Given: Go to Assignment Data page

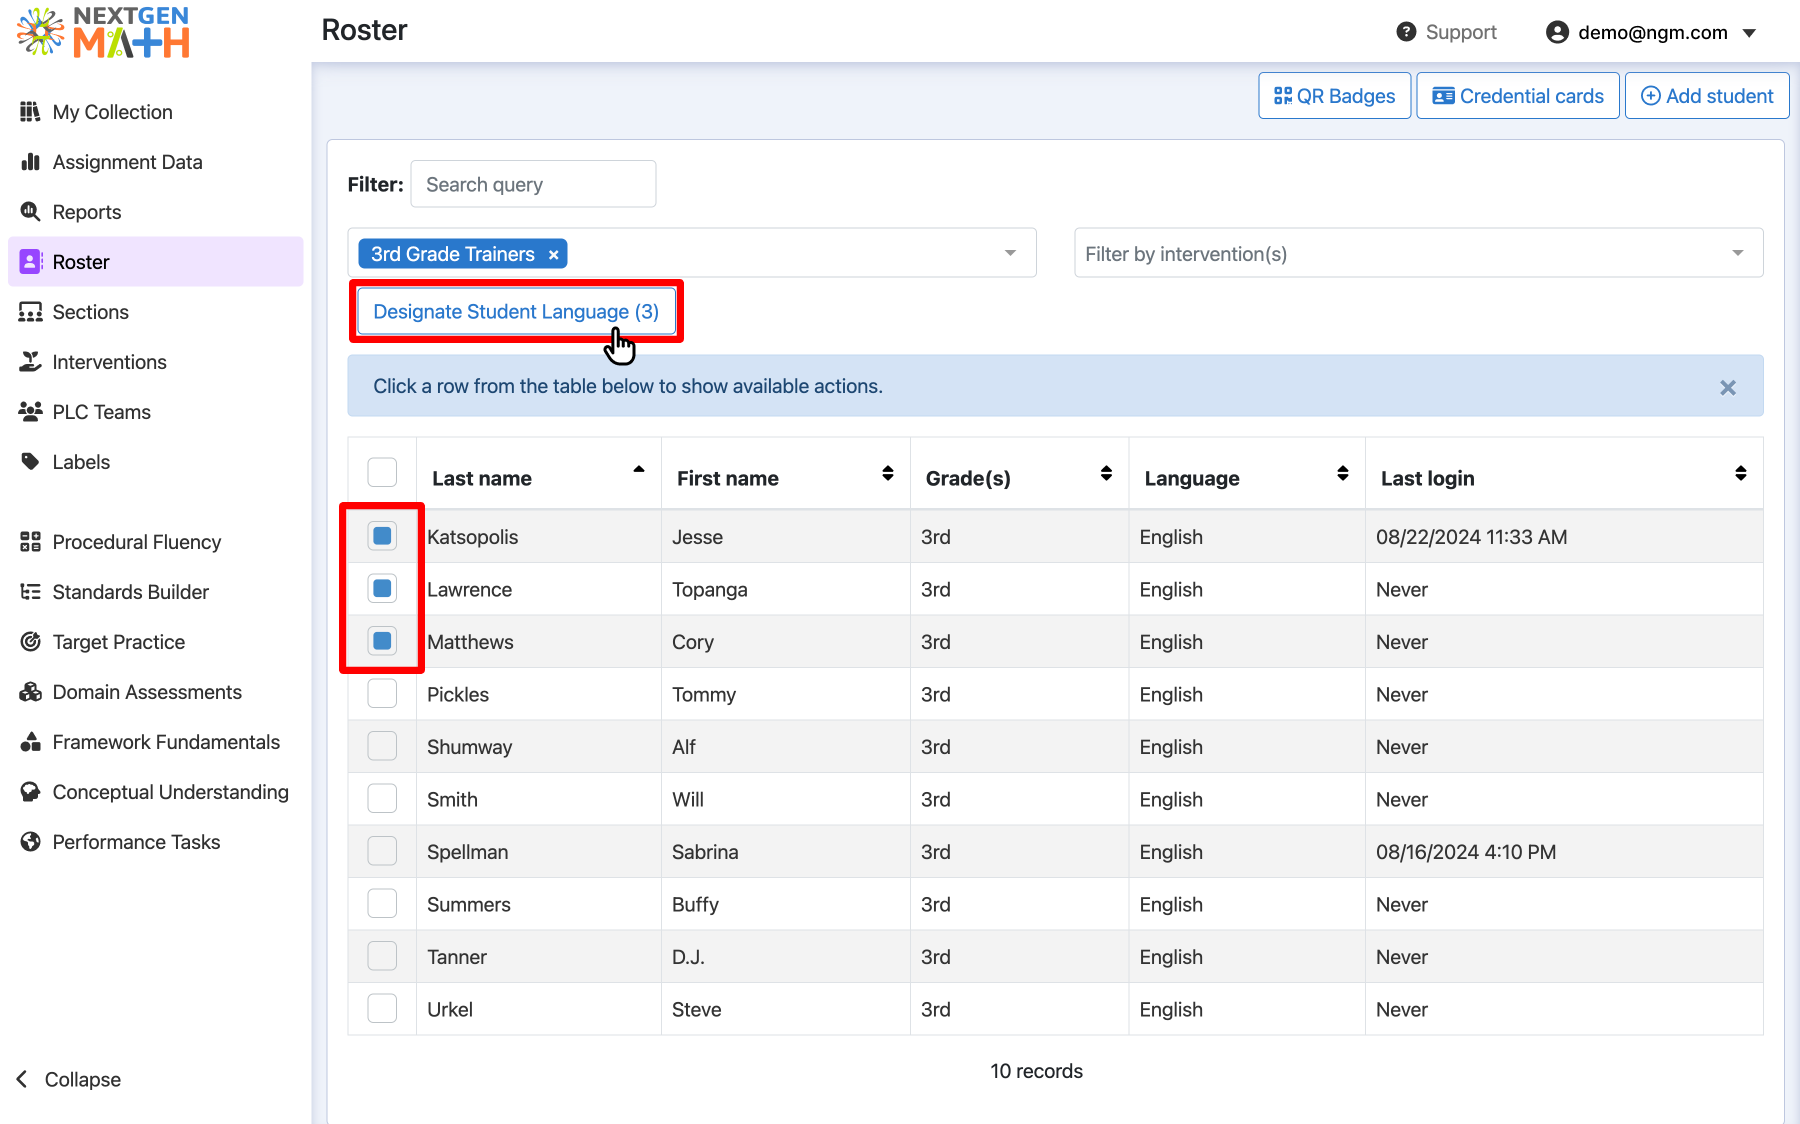Looking at the screenshot, I should tap(155, 162).
